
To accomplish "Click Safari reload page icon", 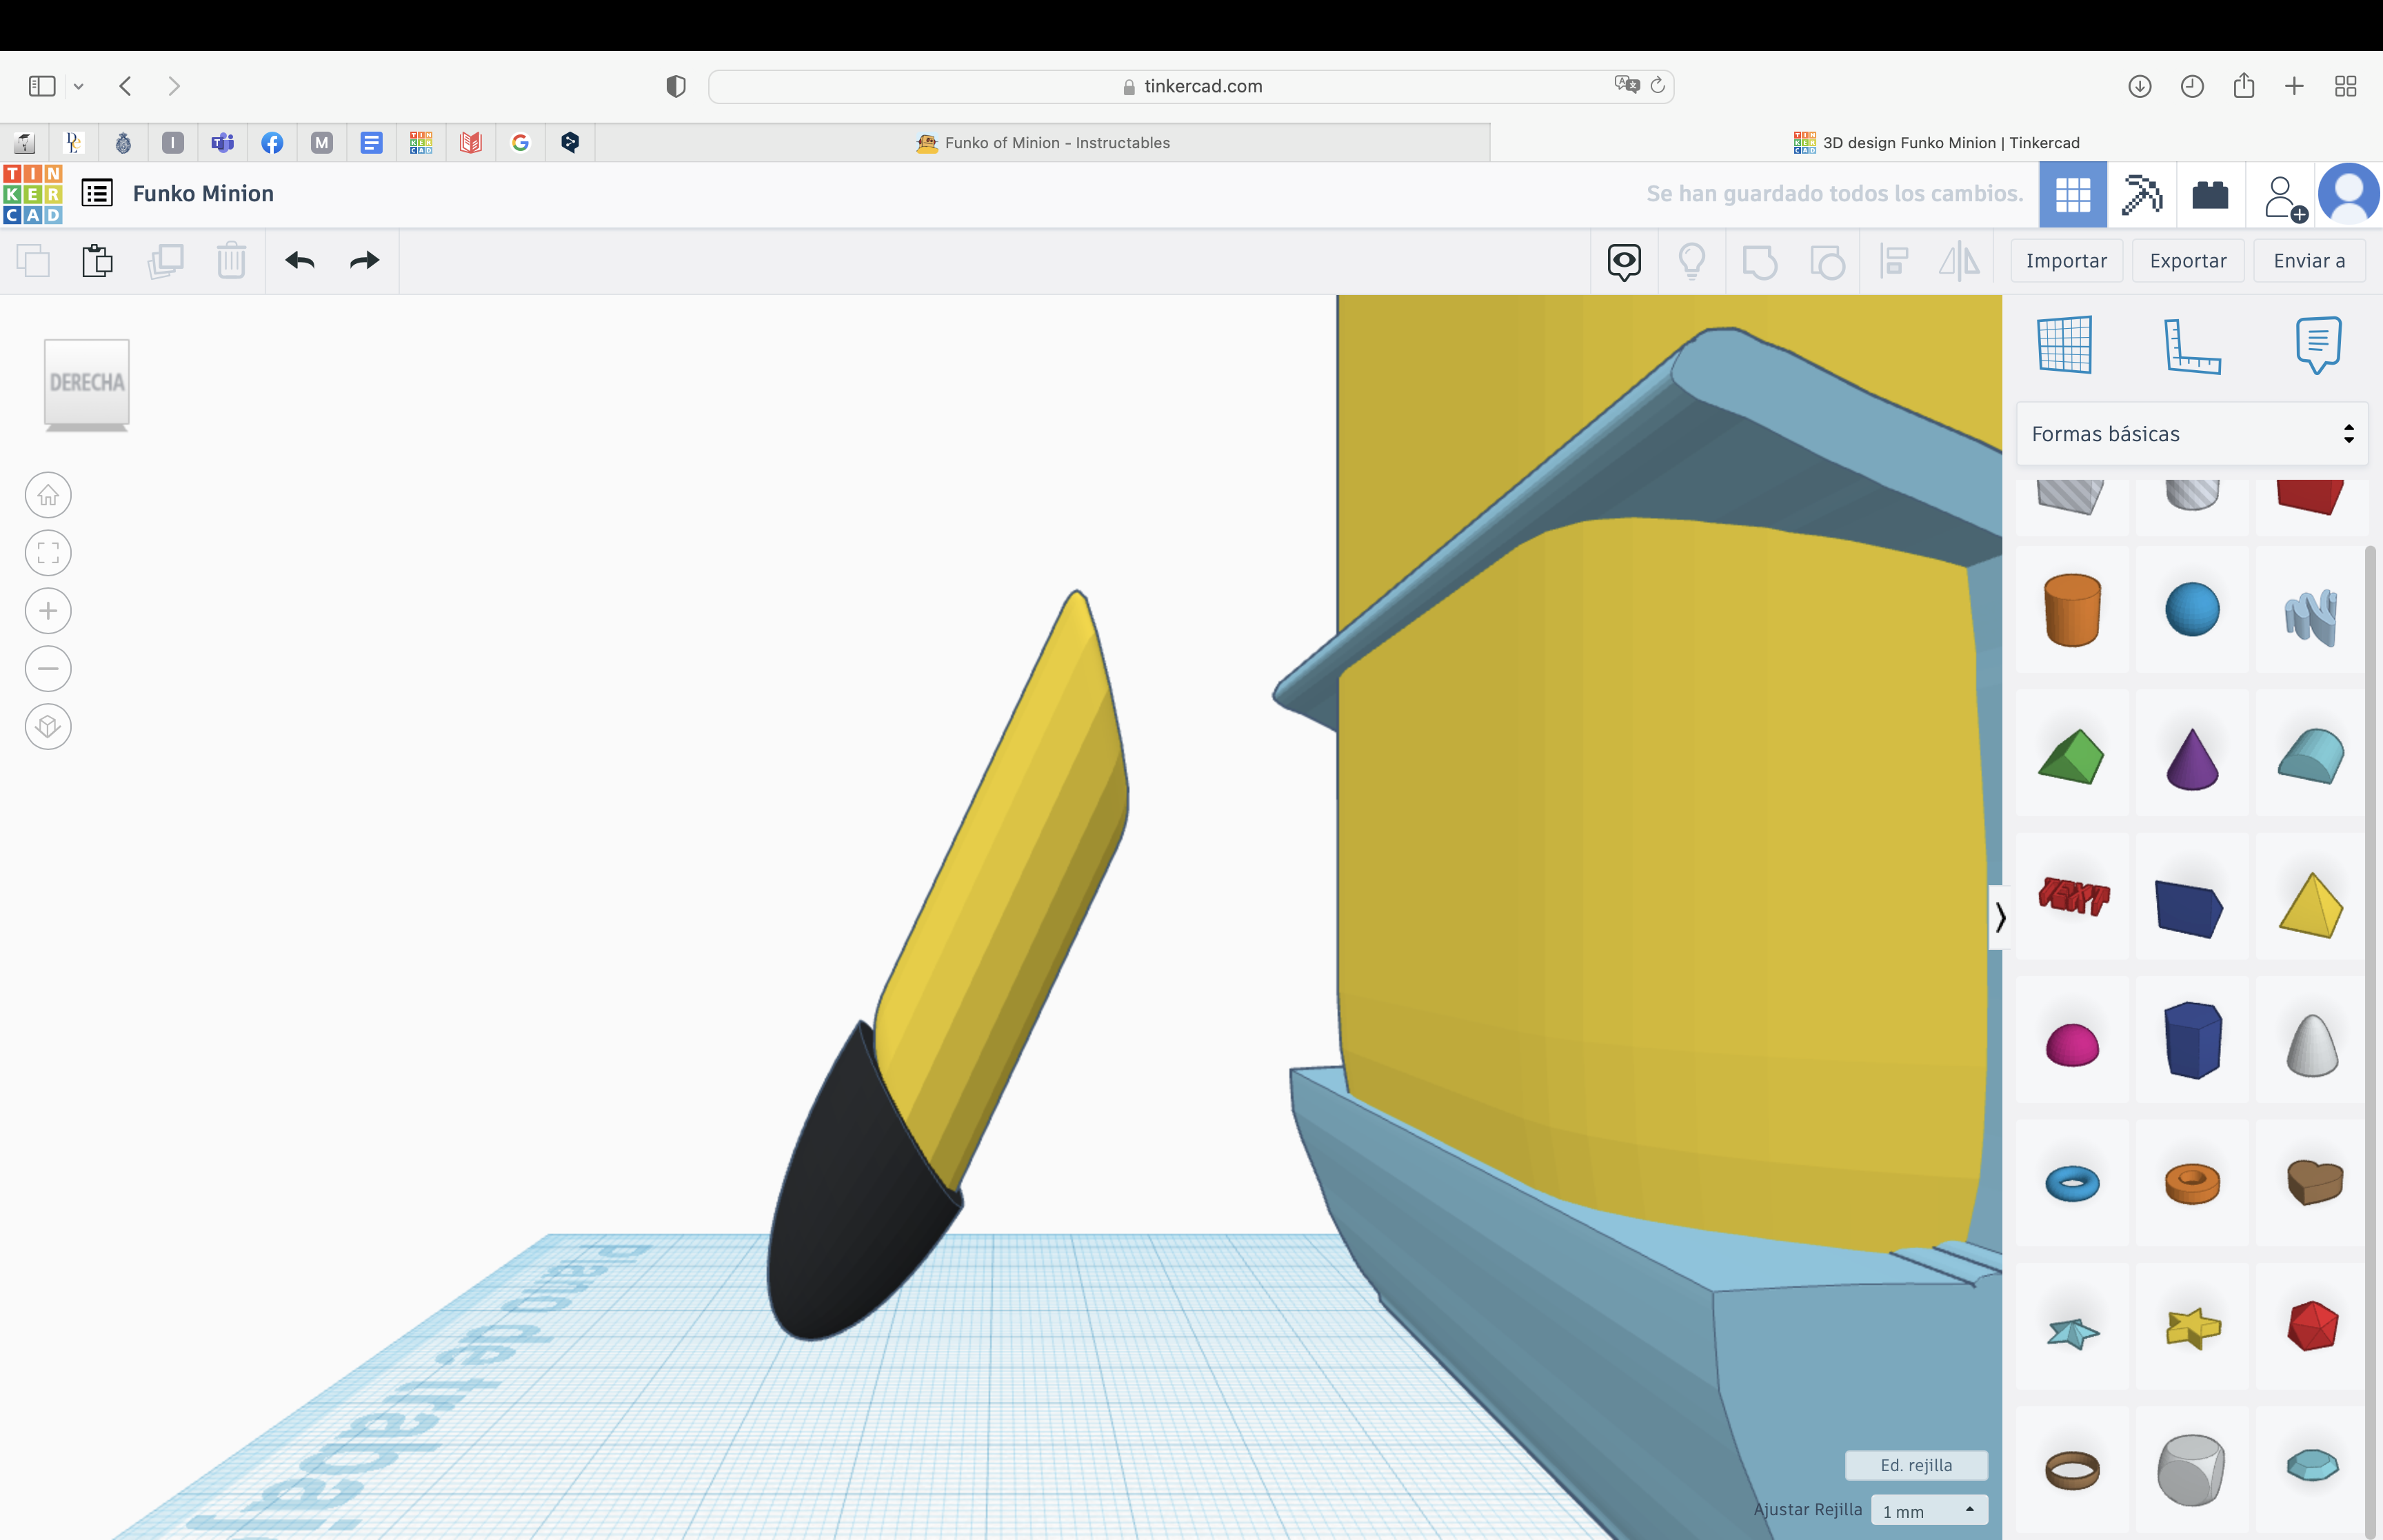I will (x=1657, y=85).
